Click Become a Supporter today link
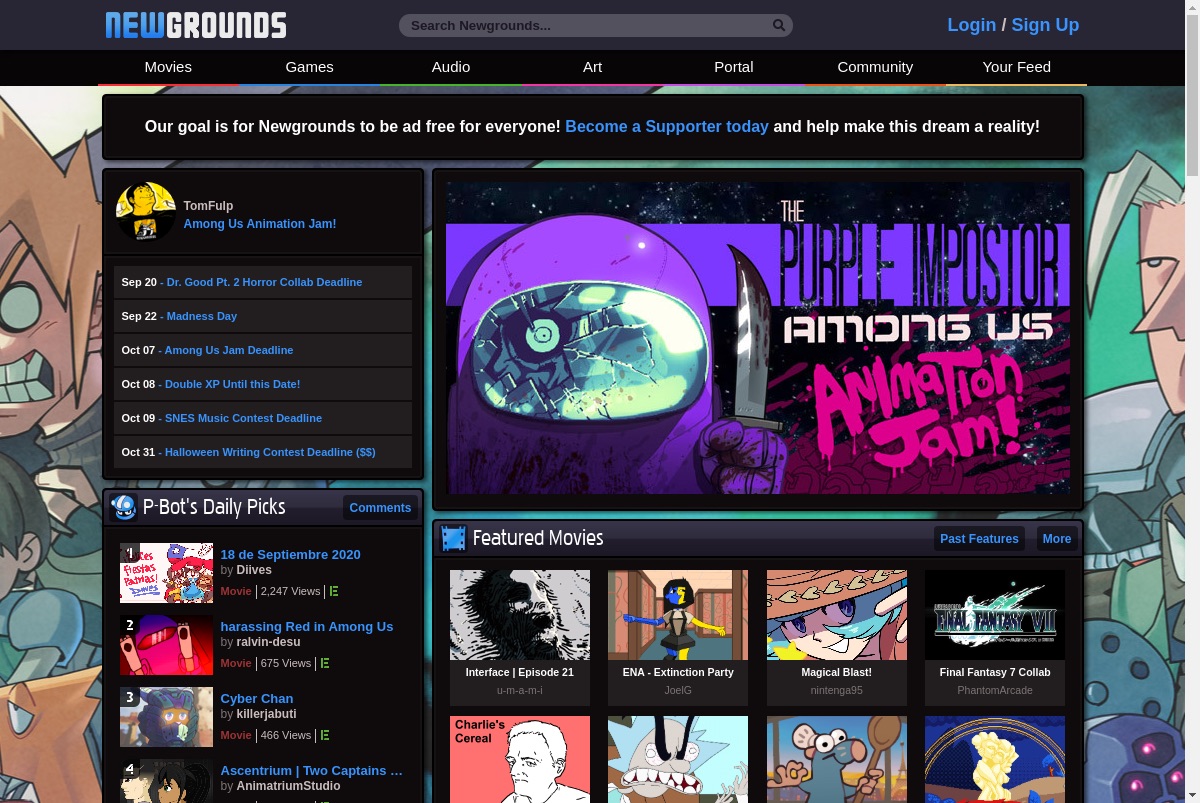The height and width of the screenshot is (803, 1200). click(667, 126)
